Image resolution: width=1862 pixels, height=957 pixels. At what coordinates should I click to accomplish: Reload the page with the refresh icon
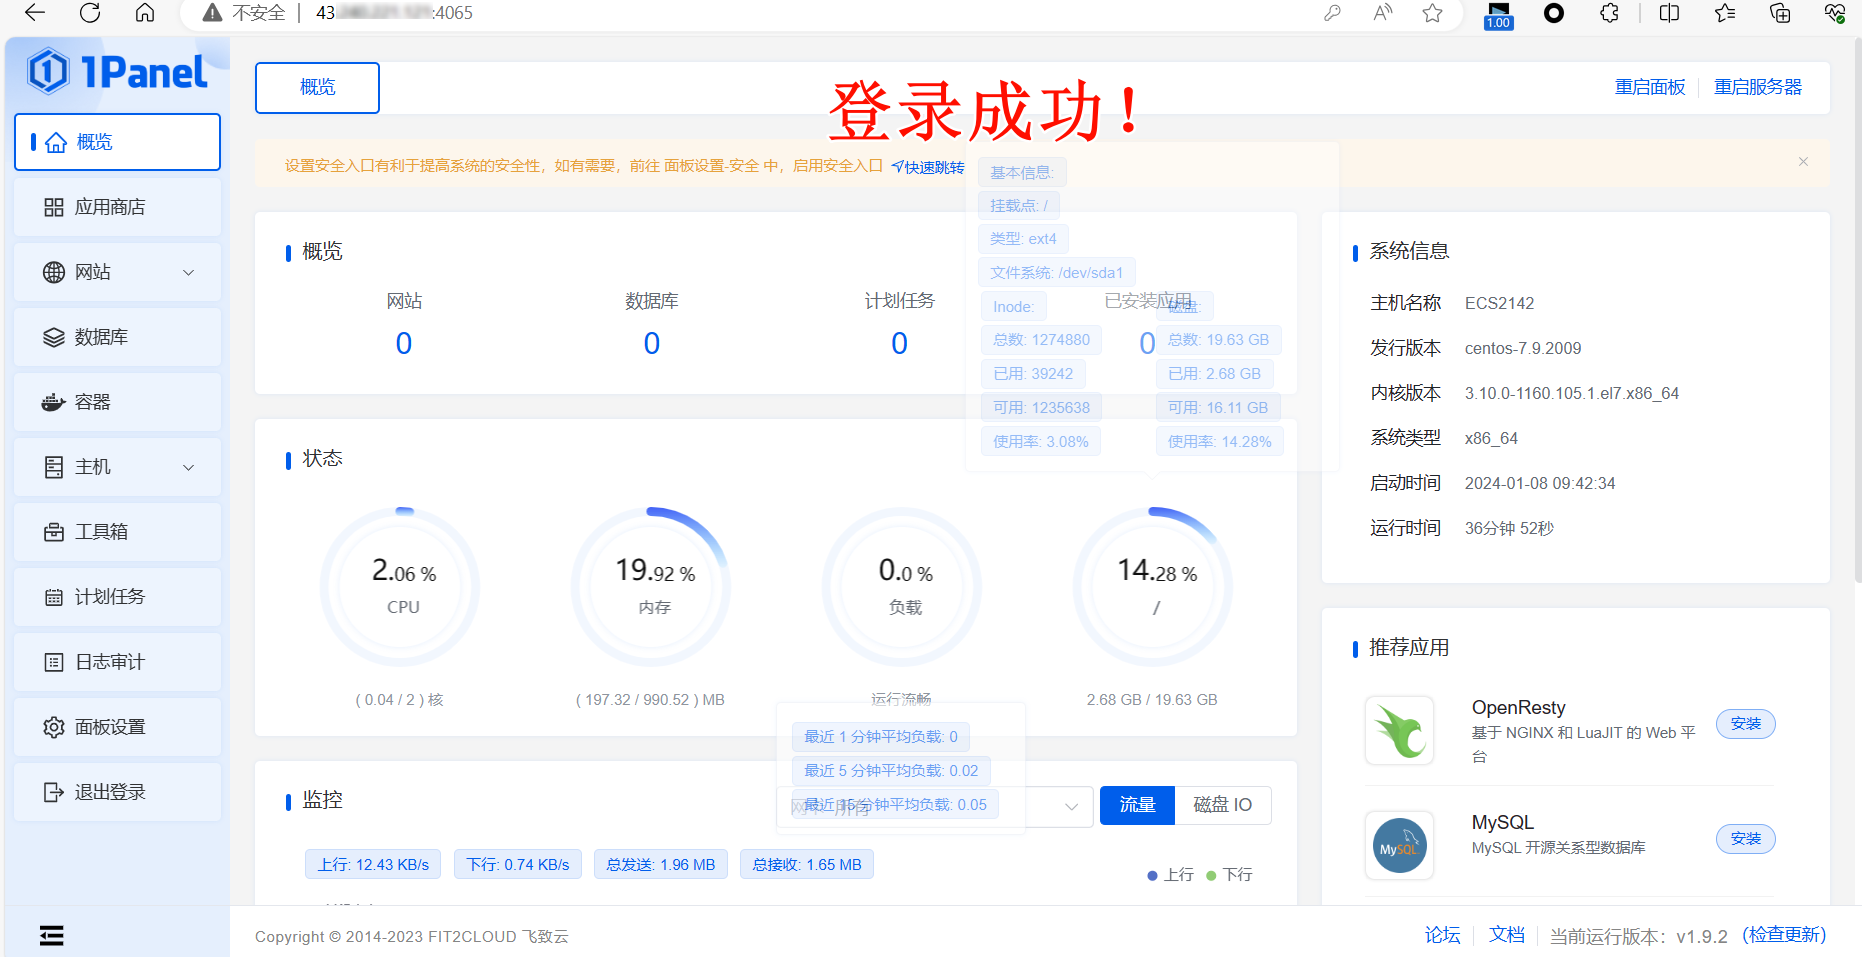[90, 13]
